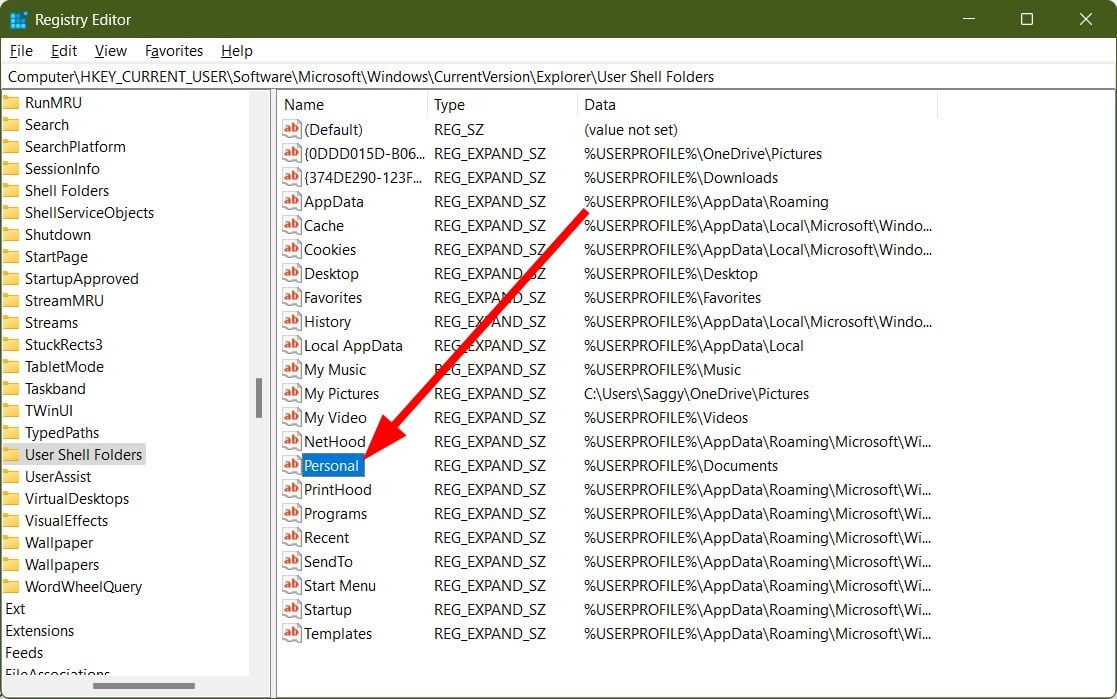Select the User Shell Folders key
Viewport: 1117px width, 699px height.
(x=83, y=455)
